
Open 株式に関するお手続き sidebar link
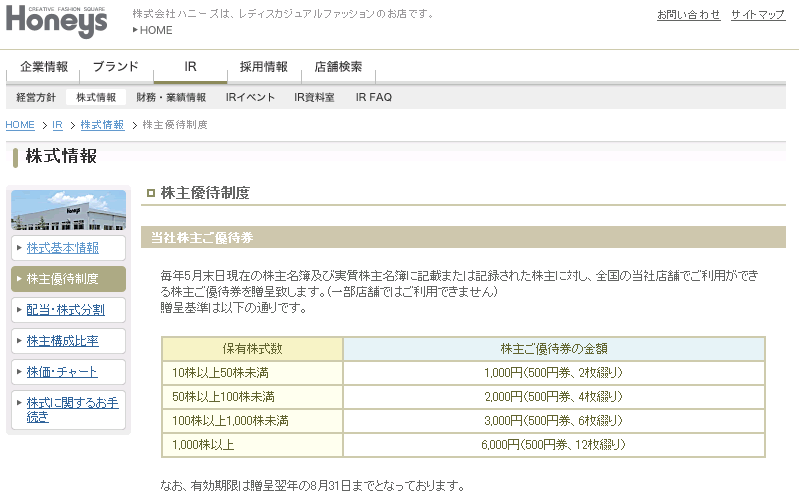72,410
